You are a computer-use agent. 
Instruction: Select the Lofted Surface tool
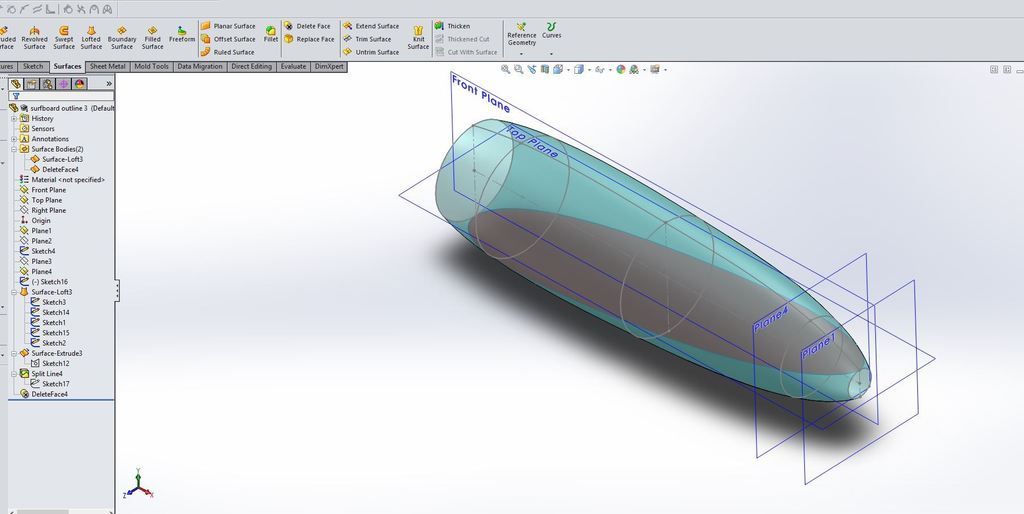coord(91,38)
